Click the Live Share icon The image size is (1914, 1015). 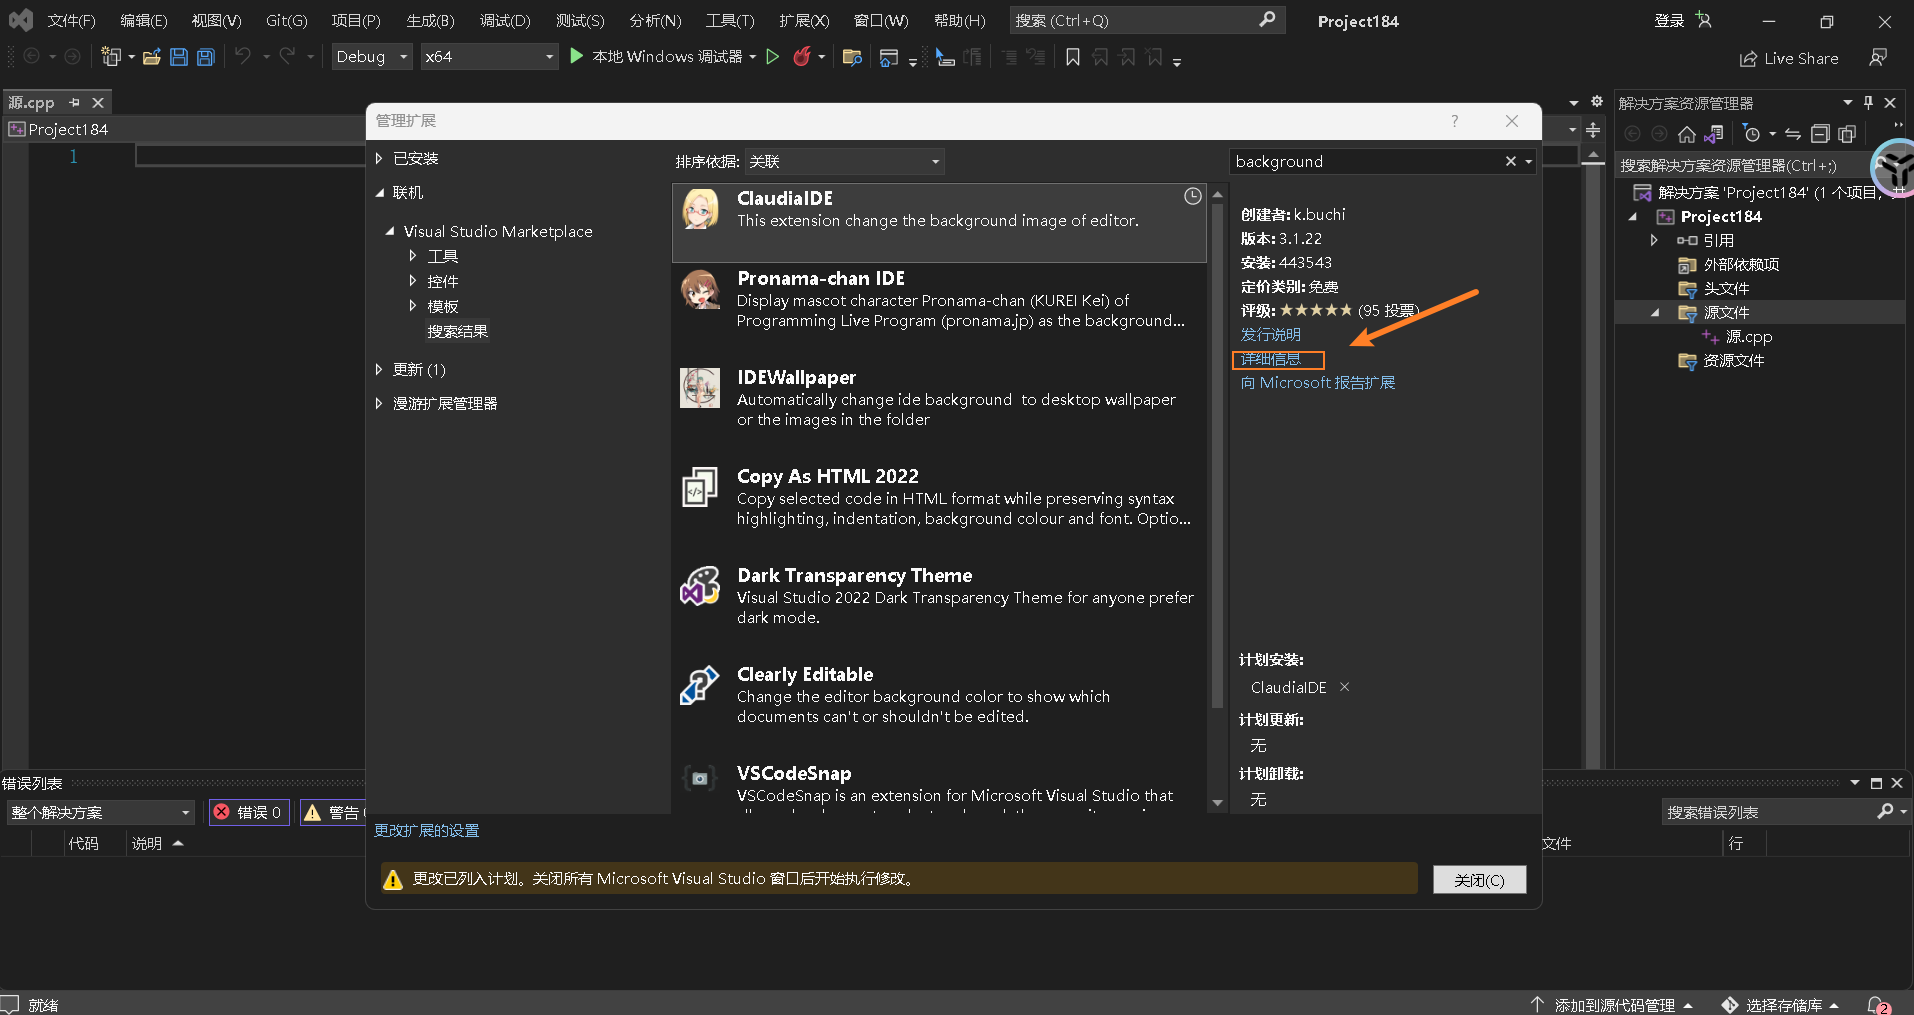pyautogui.click(x=1748, y=59)
